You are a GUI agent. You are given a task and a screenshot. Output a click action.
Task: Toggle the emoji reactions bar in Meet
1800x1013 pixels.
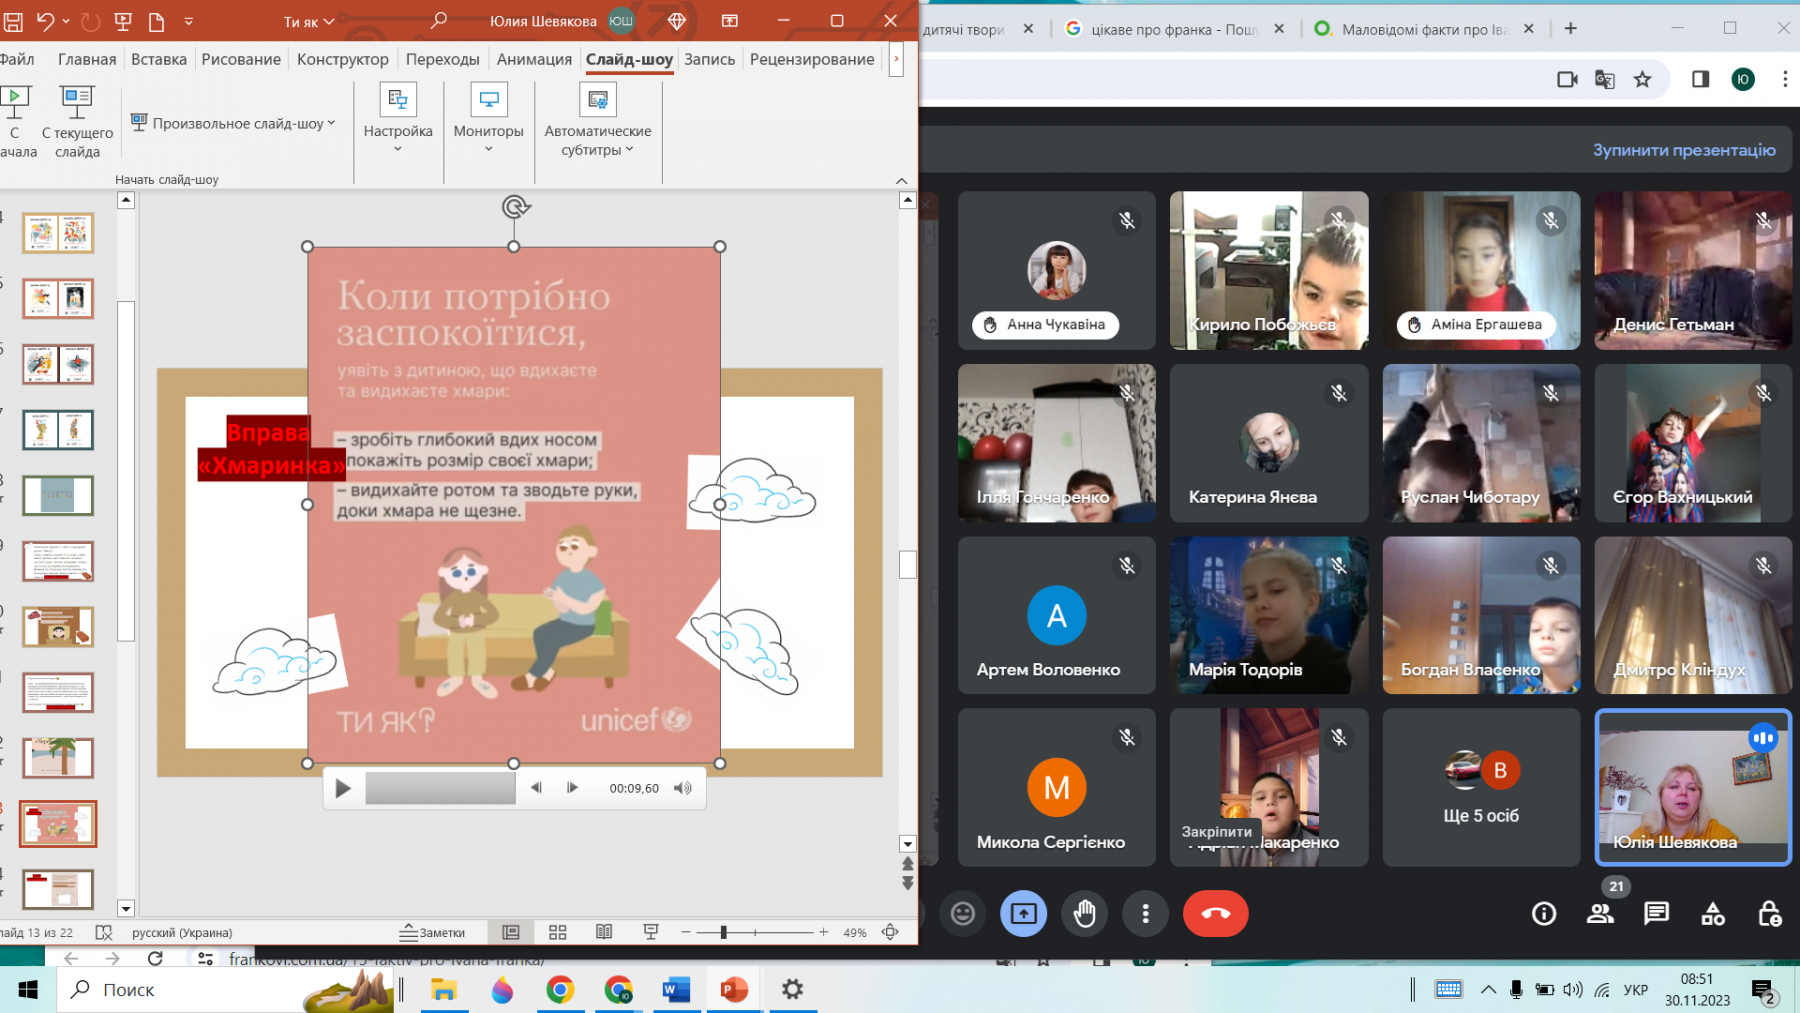963,913
